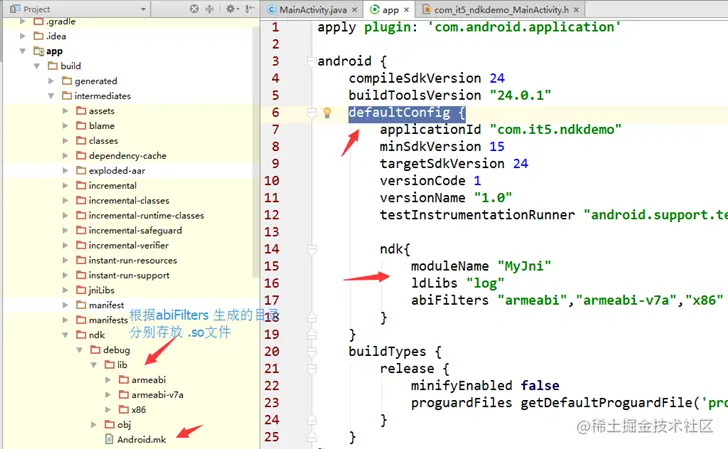Viewport: 728px width, 449px height.
Task: Select the .gradle folder
Action: coord(54,21)
